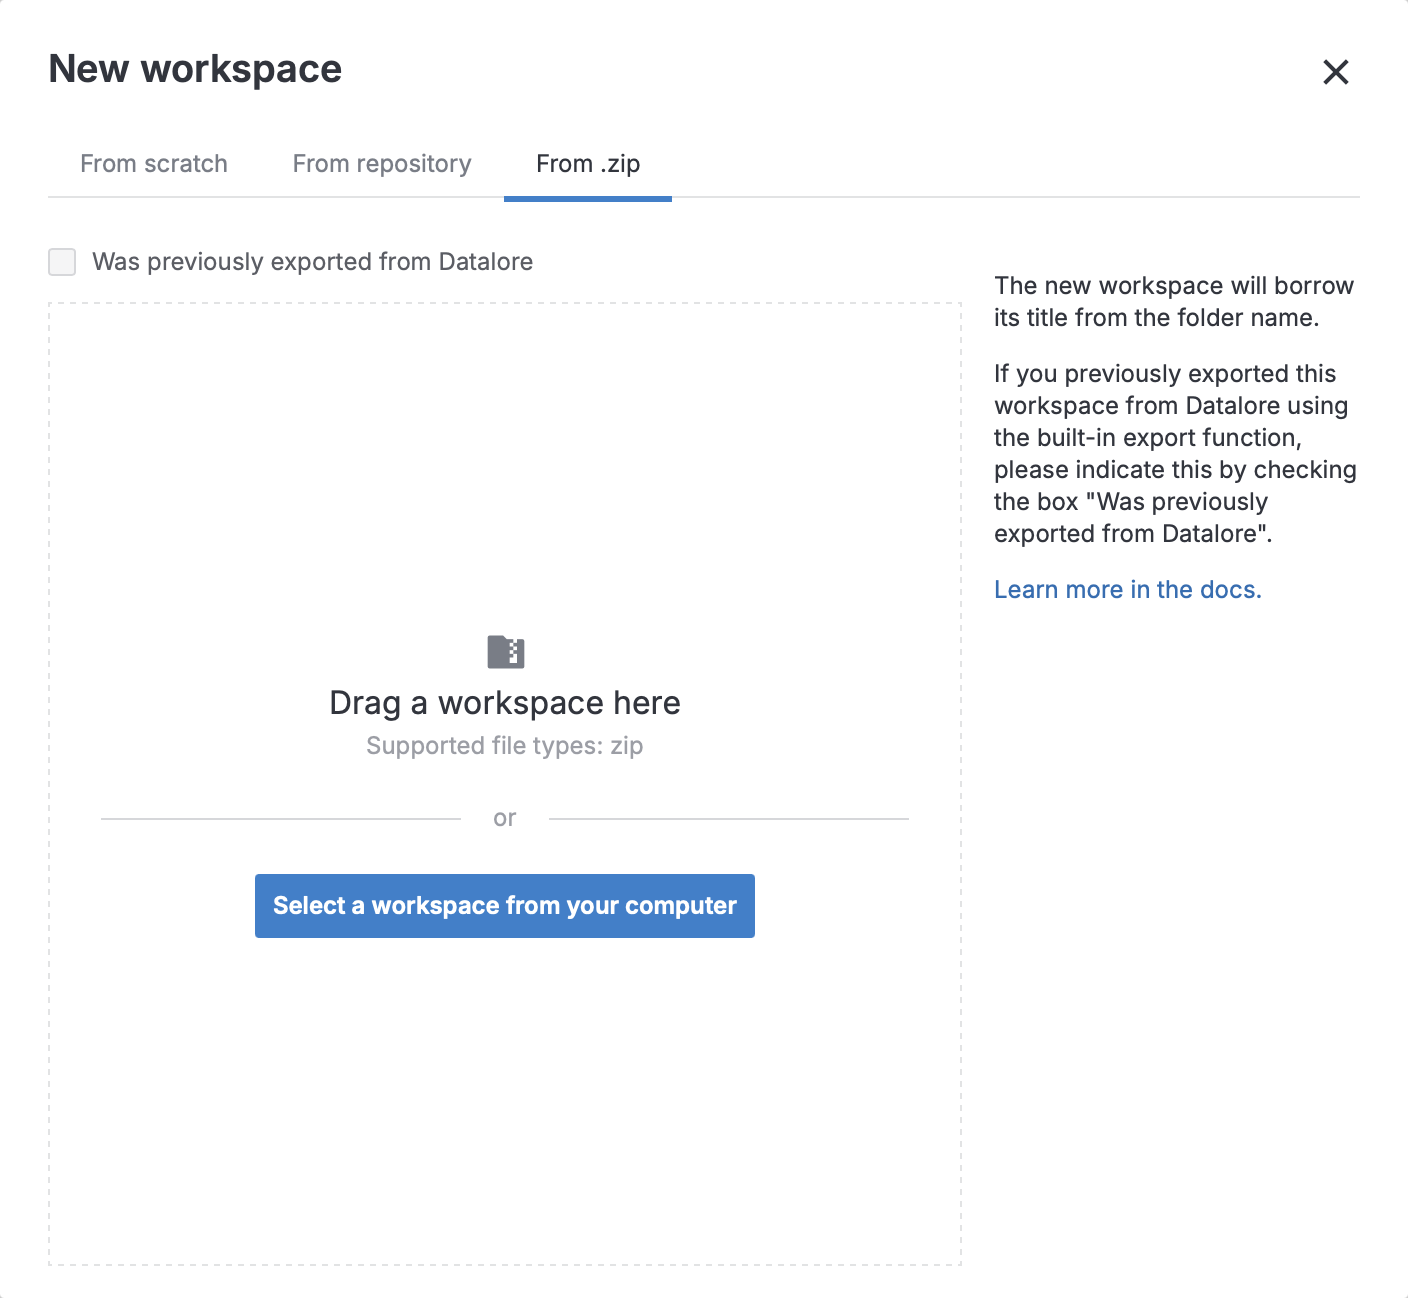1408x1298 pixels.
Task: Click the New workspace dialog title
Action: point(195,68)
